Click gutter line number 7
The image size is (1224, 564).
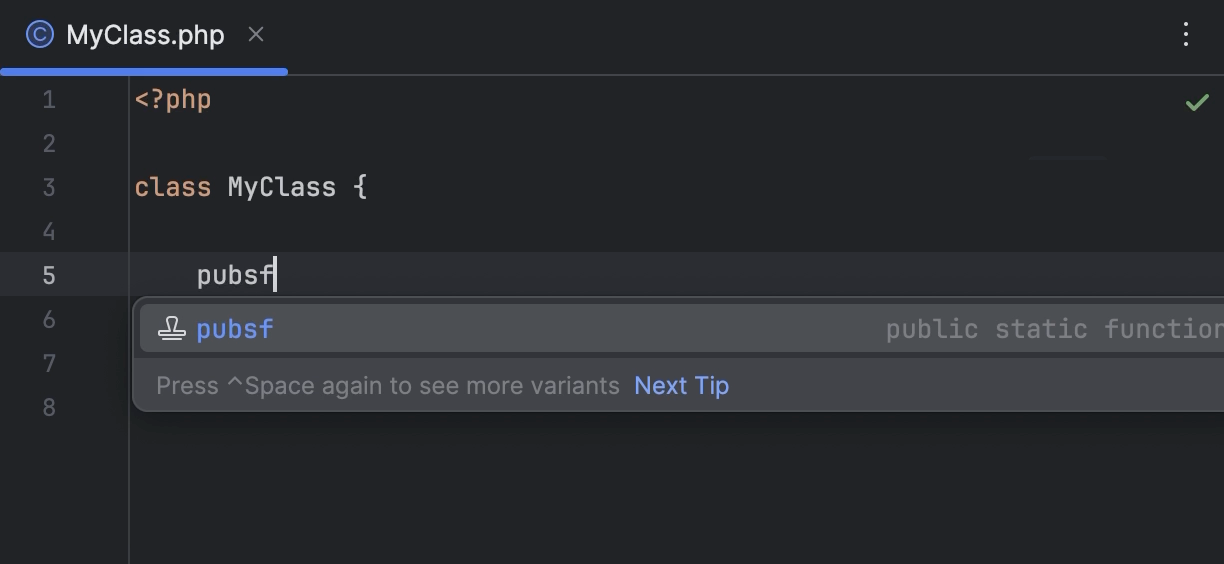(49, 364)
